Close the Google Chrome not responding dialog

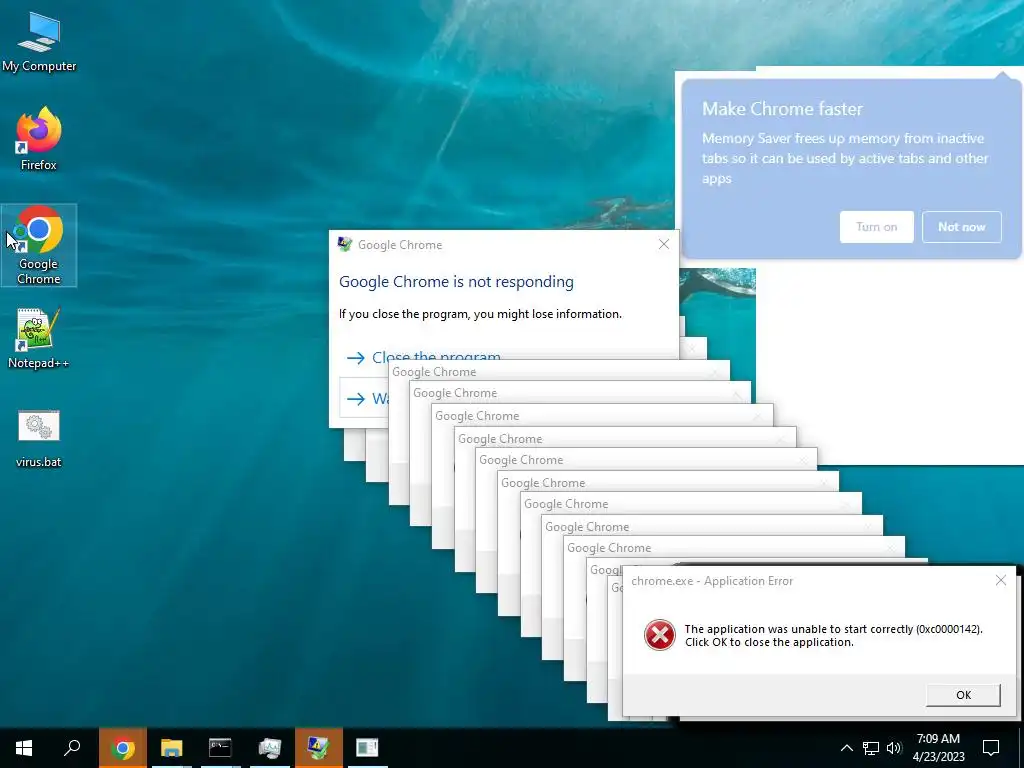click(x=664, y=244)
